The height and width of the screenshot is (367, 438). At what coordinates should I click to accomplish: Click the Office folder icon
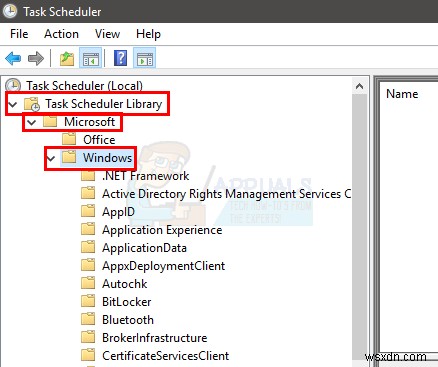69,139
